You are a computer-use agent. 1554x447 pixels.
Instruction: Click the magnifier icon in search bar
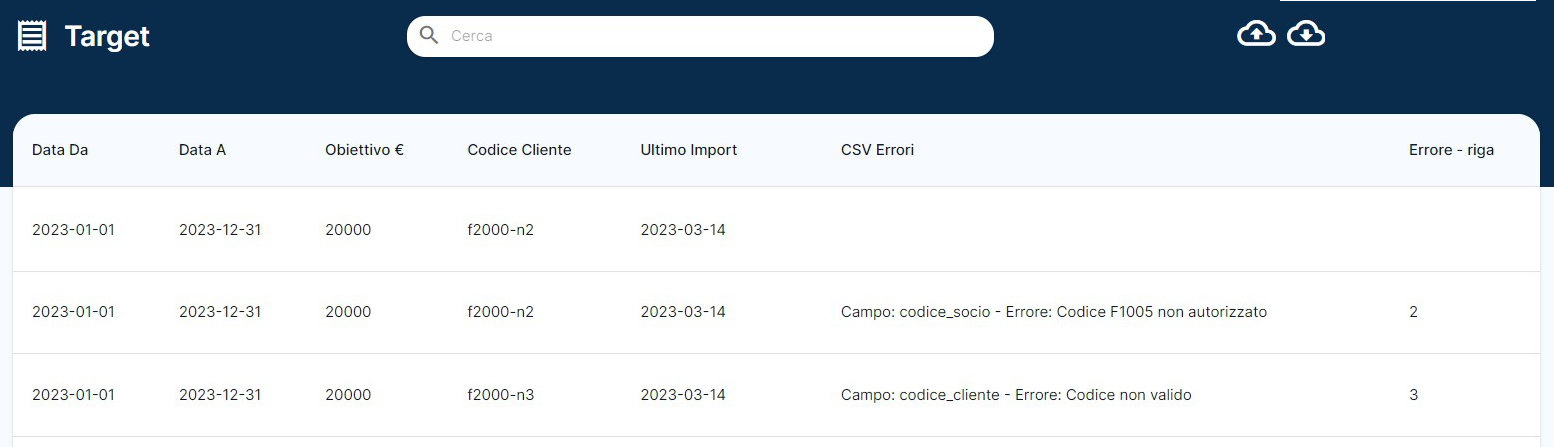(x=429, y=36)
